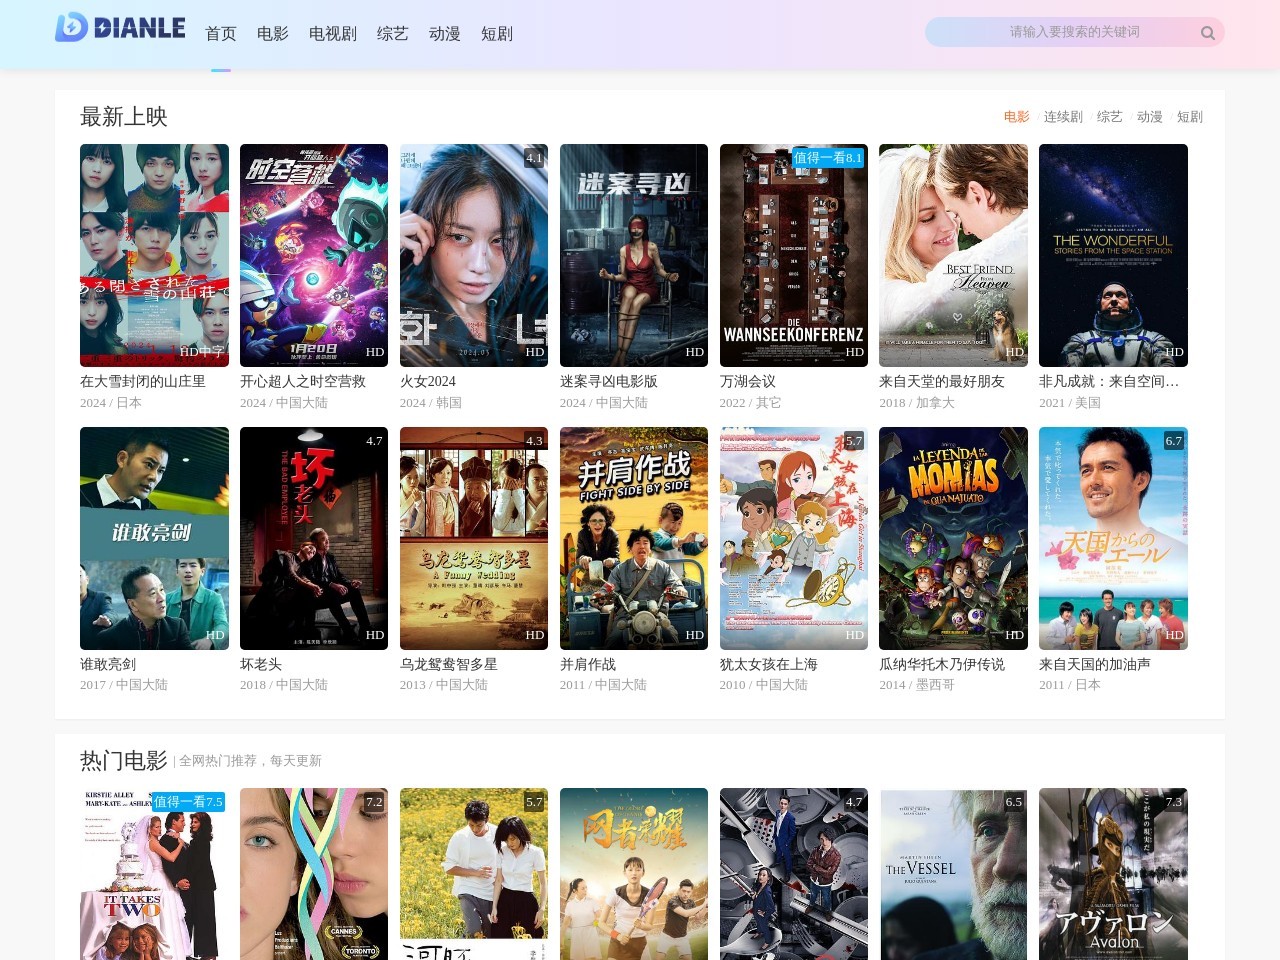Open the 动漫 navigation item

tap(444, 34)
